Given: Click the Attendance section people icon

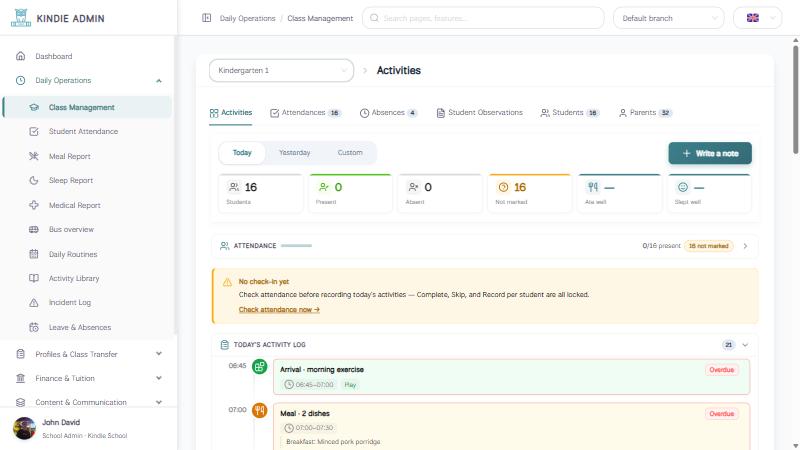Looking at the screenshot, I should click(x=224, y=246).
